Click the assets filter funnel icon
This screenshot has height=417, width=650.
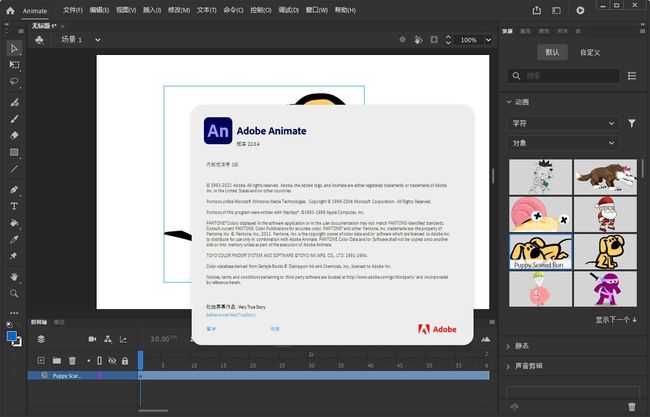(x=632, y=123)
